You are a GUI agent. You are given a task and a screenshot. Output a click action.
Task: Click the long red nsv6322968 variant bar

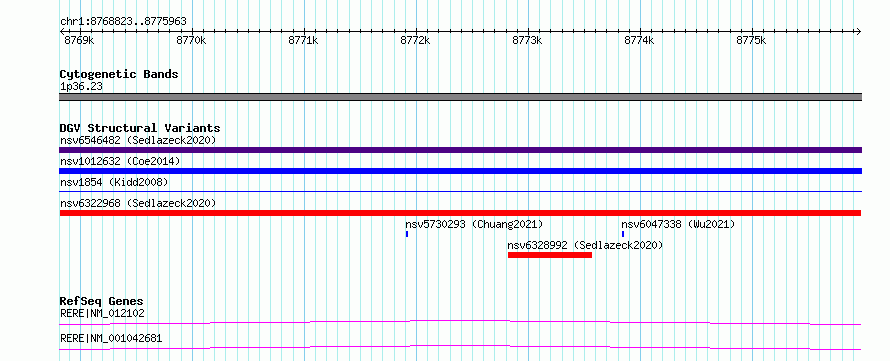click(460, 213)
